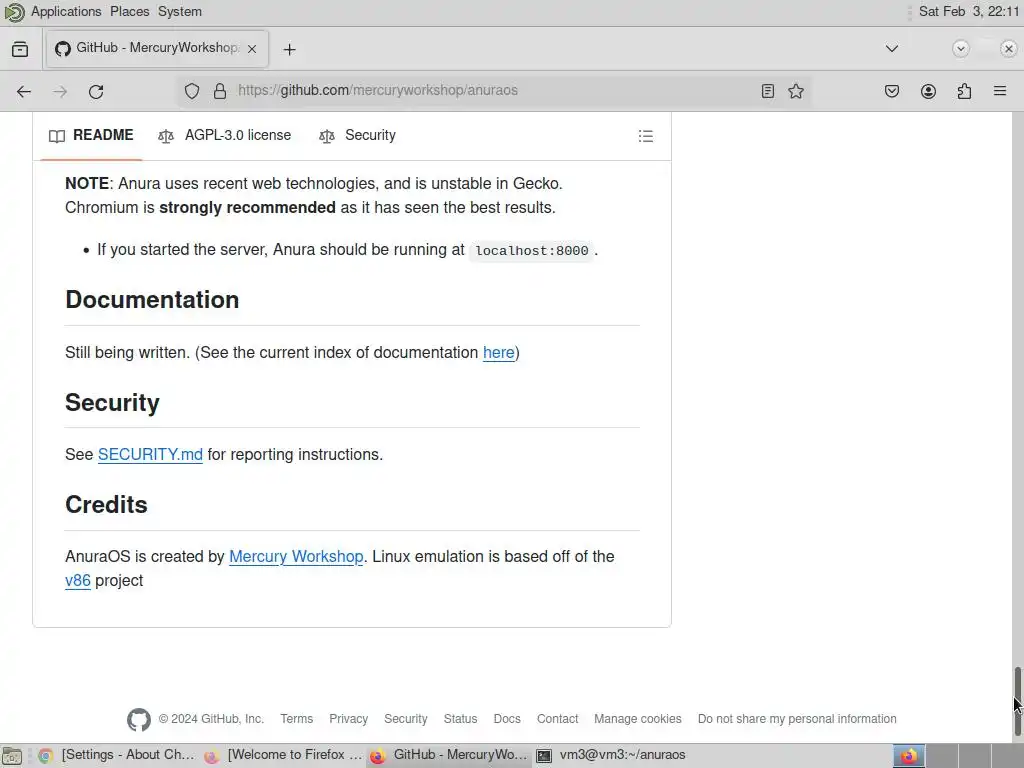Open the System menu

(x=180, y=12)
